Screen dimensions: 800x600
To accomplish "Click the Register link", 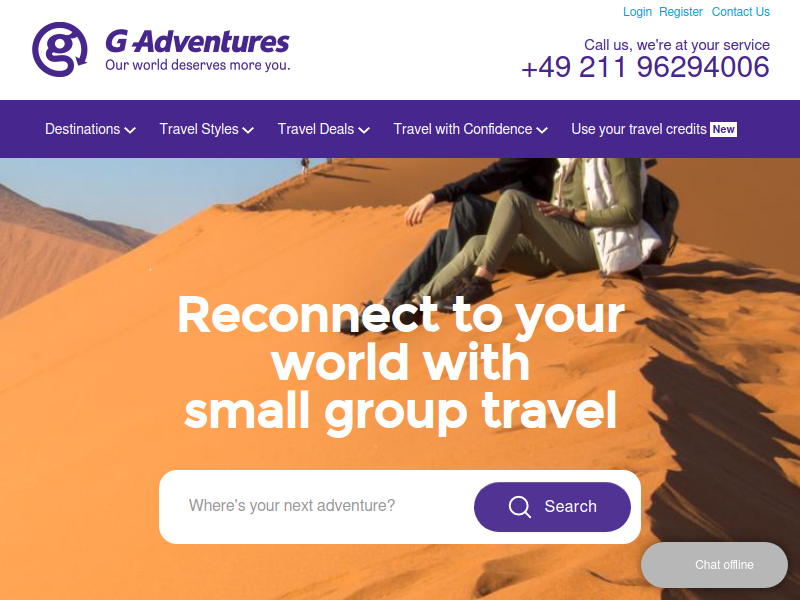I will pyautogui.click(x=681, y=12).
